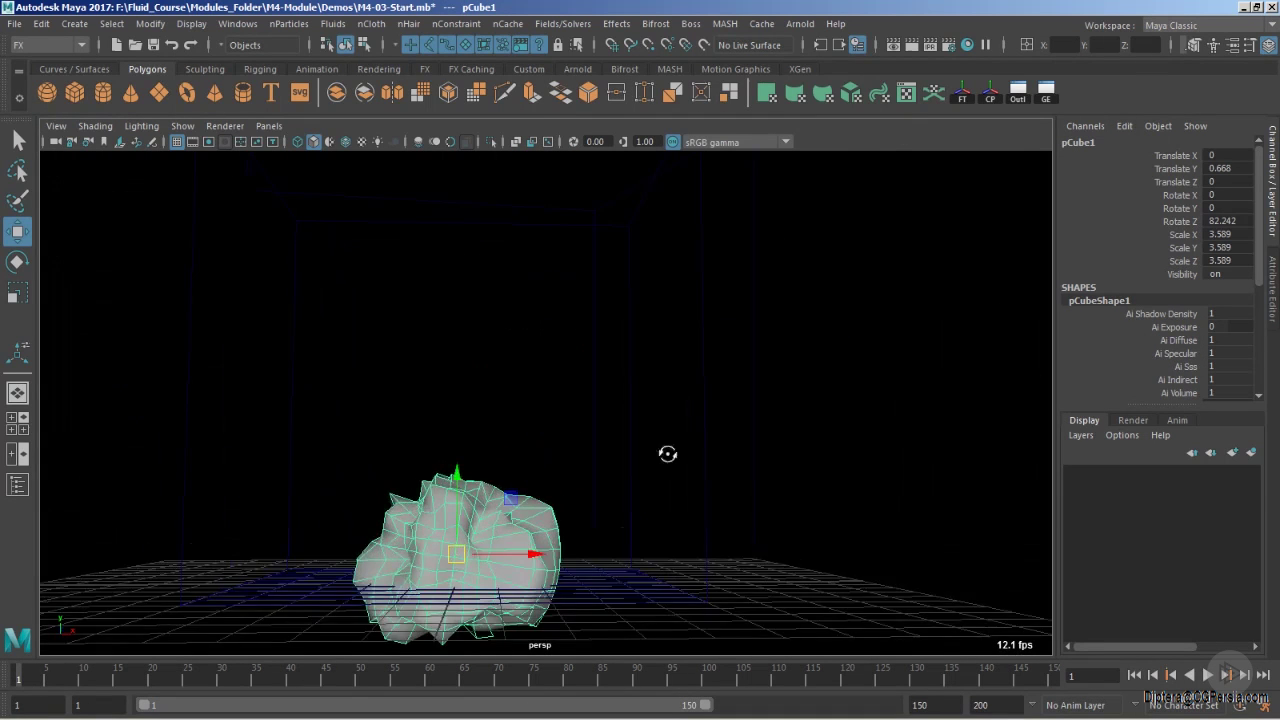The image size is (1280, 720).
Task: Open the viewport Shading menu
Action: pos(95,126)
